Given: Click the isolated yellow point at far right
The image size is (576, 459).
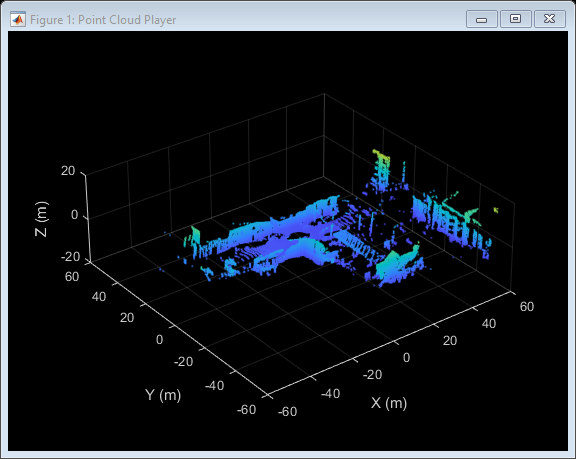Looking at the screenshot, I should [x=496, y=210].
